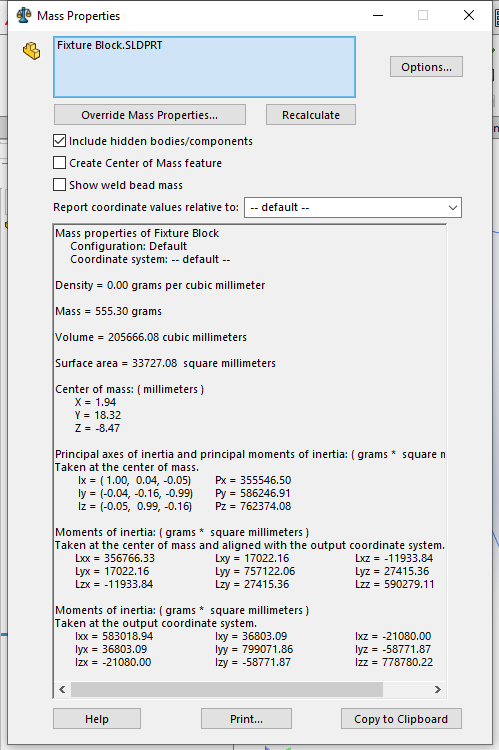Click center of mass 'Z = -8.47' value
The width and height of the screenshot is (499, 750).
pos(97,428)
